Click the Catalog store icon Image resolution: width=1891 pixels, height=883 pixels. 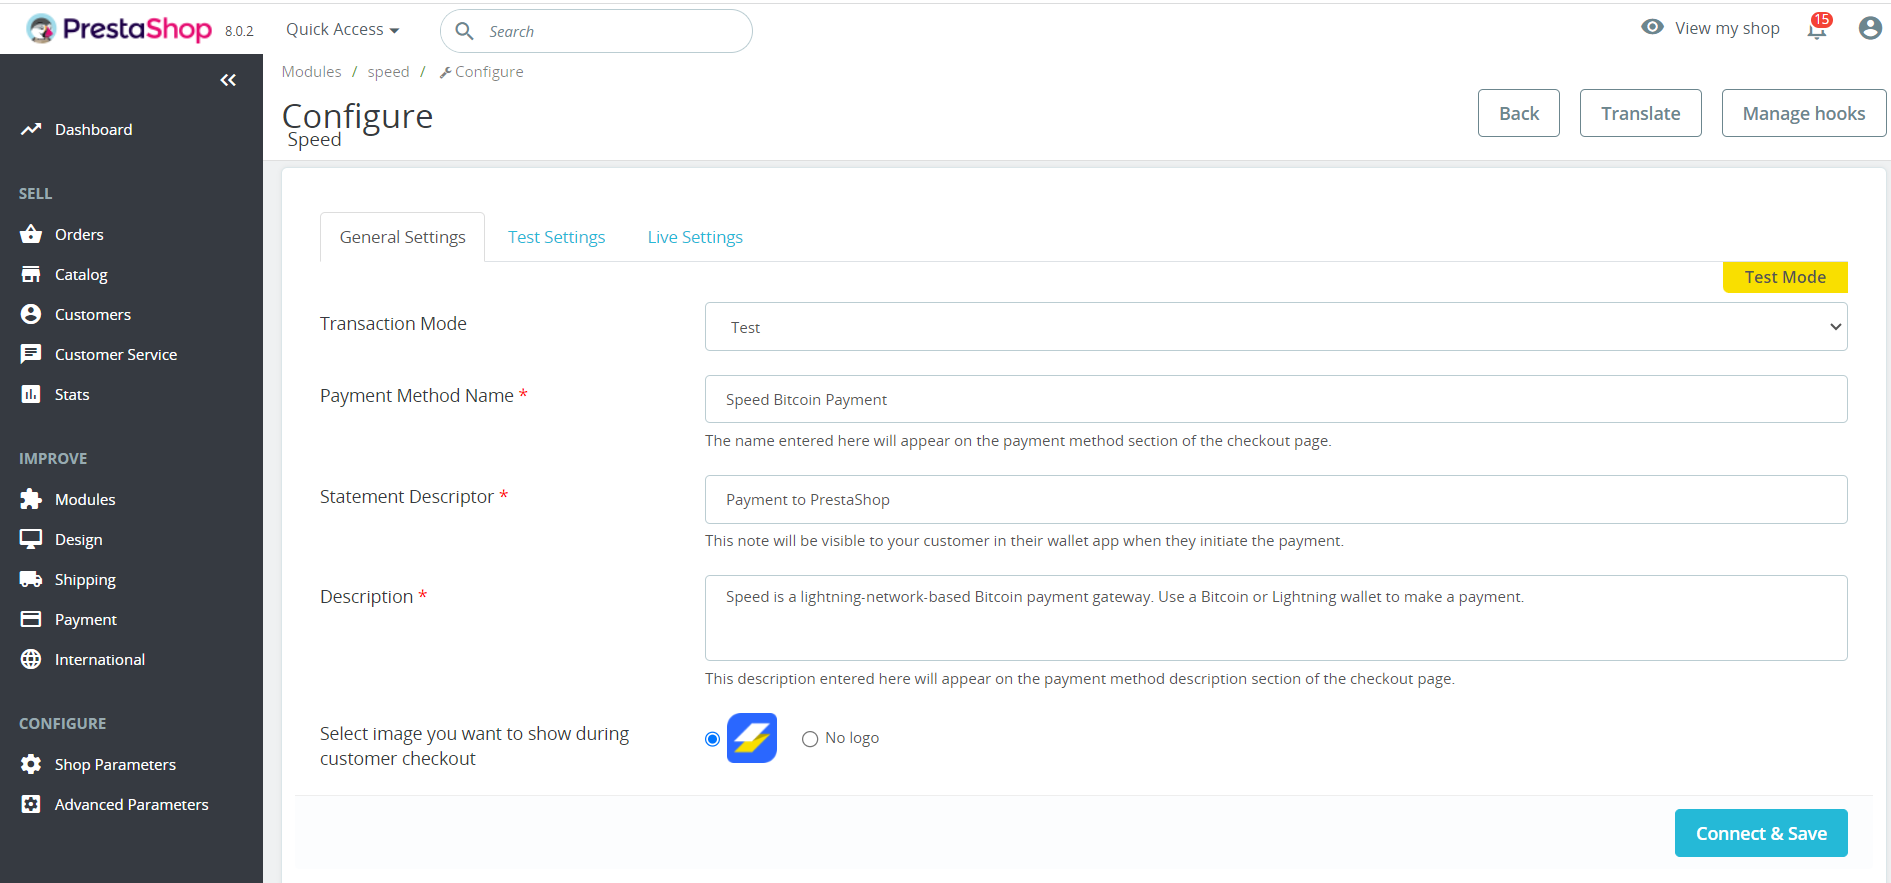31,274
